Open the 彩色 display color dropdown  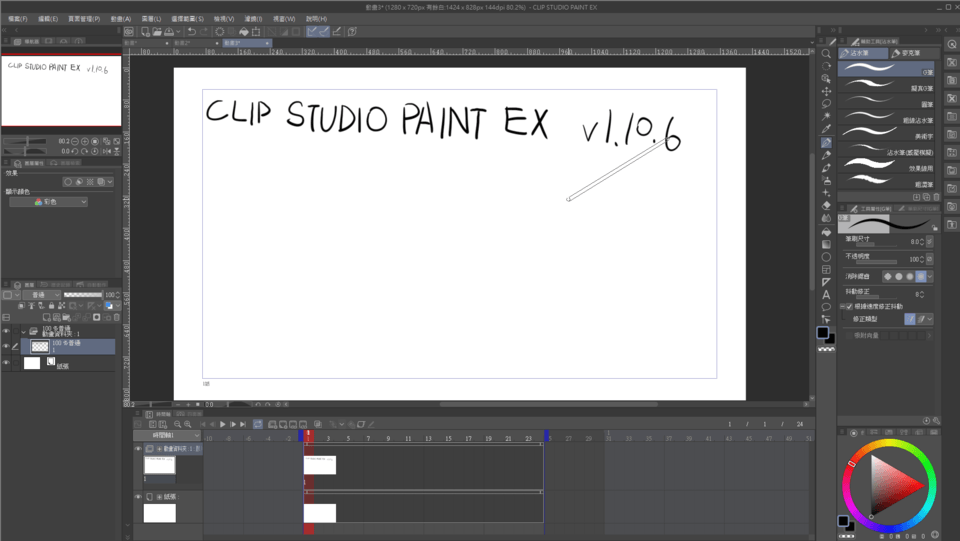[x=48, y=202]
